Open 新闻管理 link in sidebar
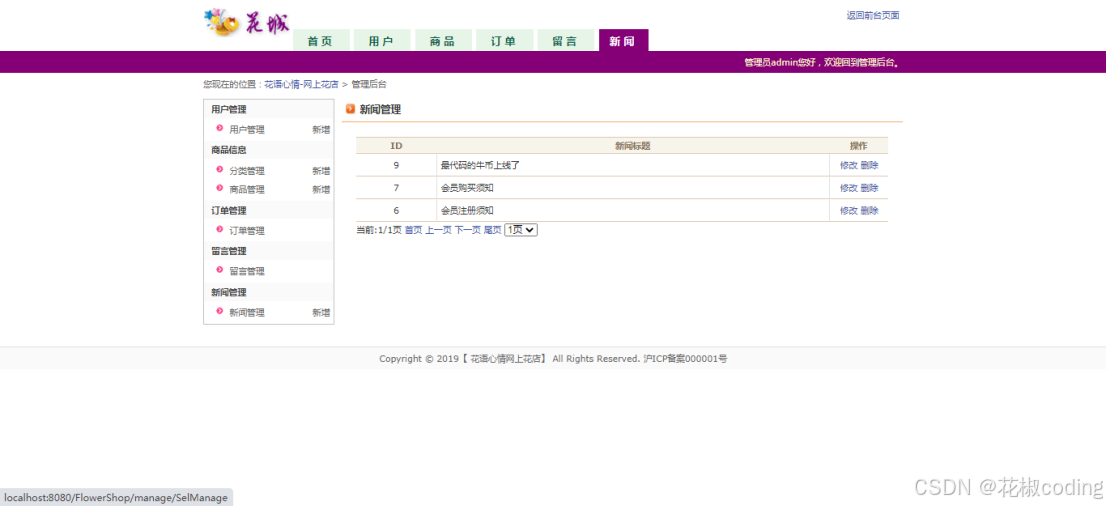The width and height of the screenshot is (1107, 507). [246, 313]
